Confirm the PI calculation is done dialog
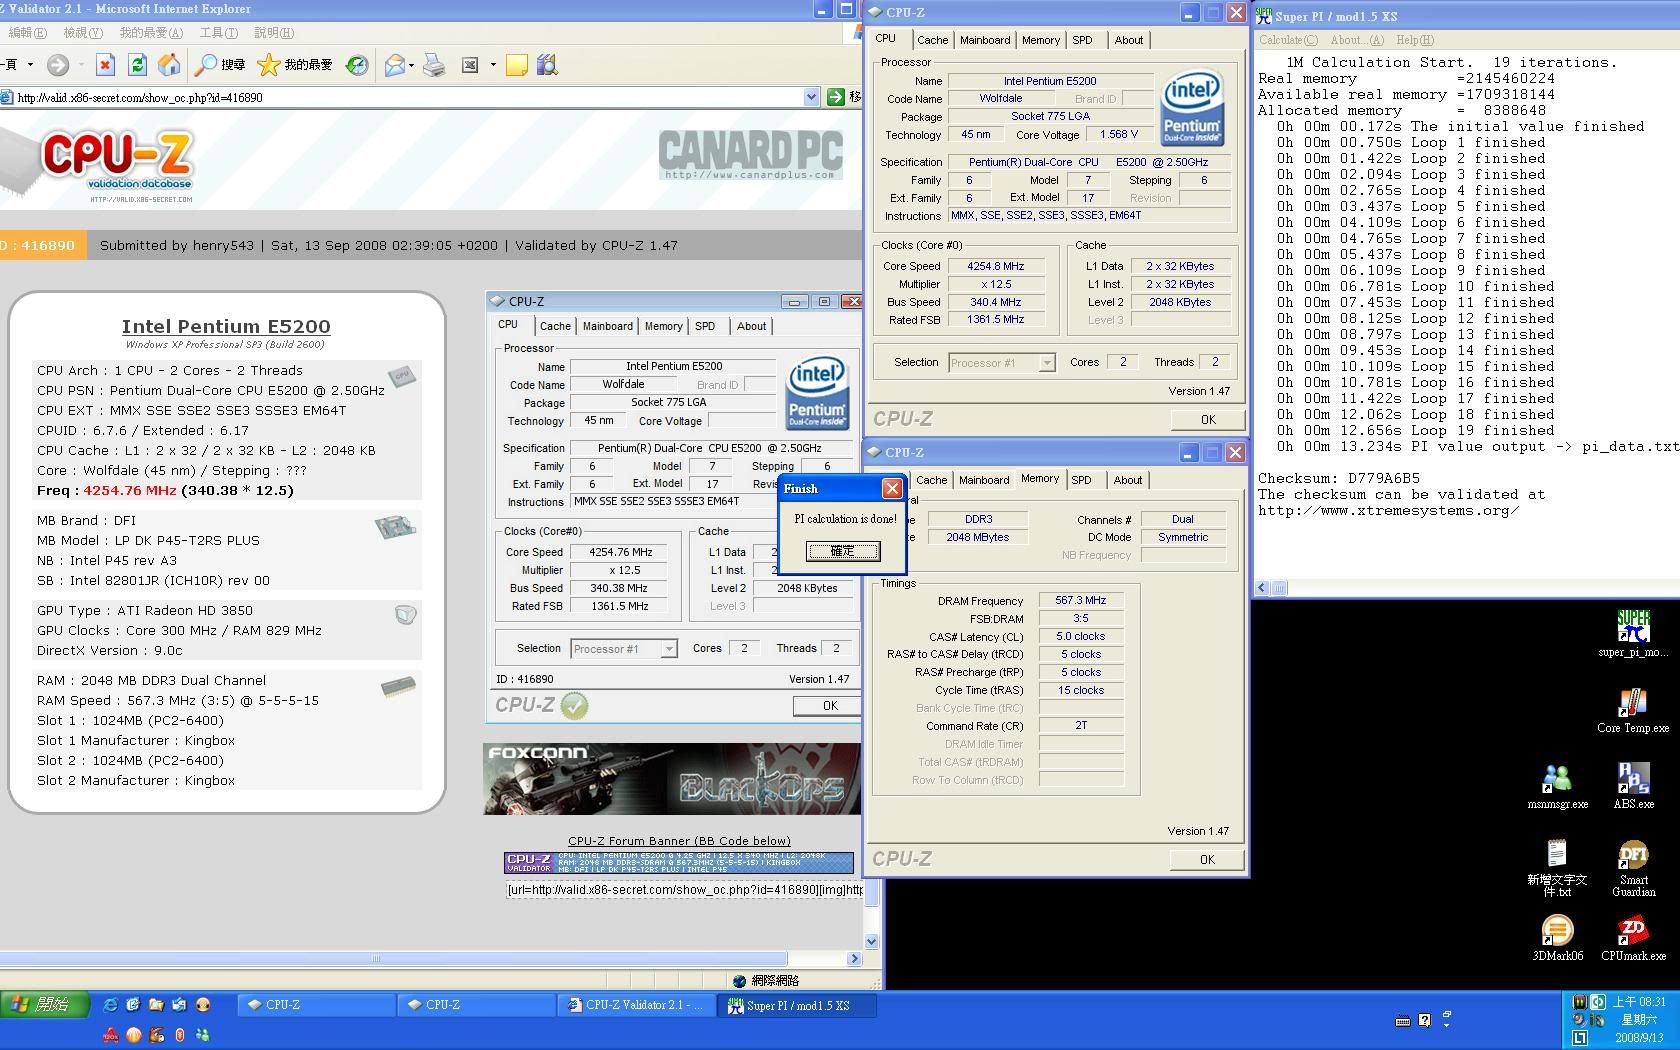The height and width of the screenshot is (1050, 1680). pos(843,551)
